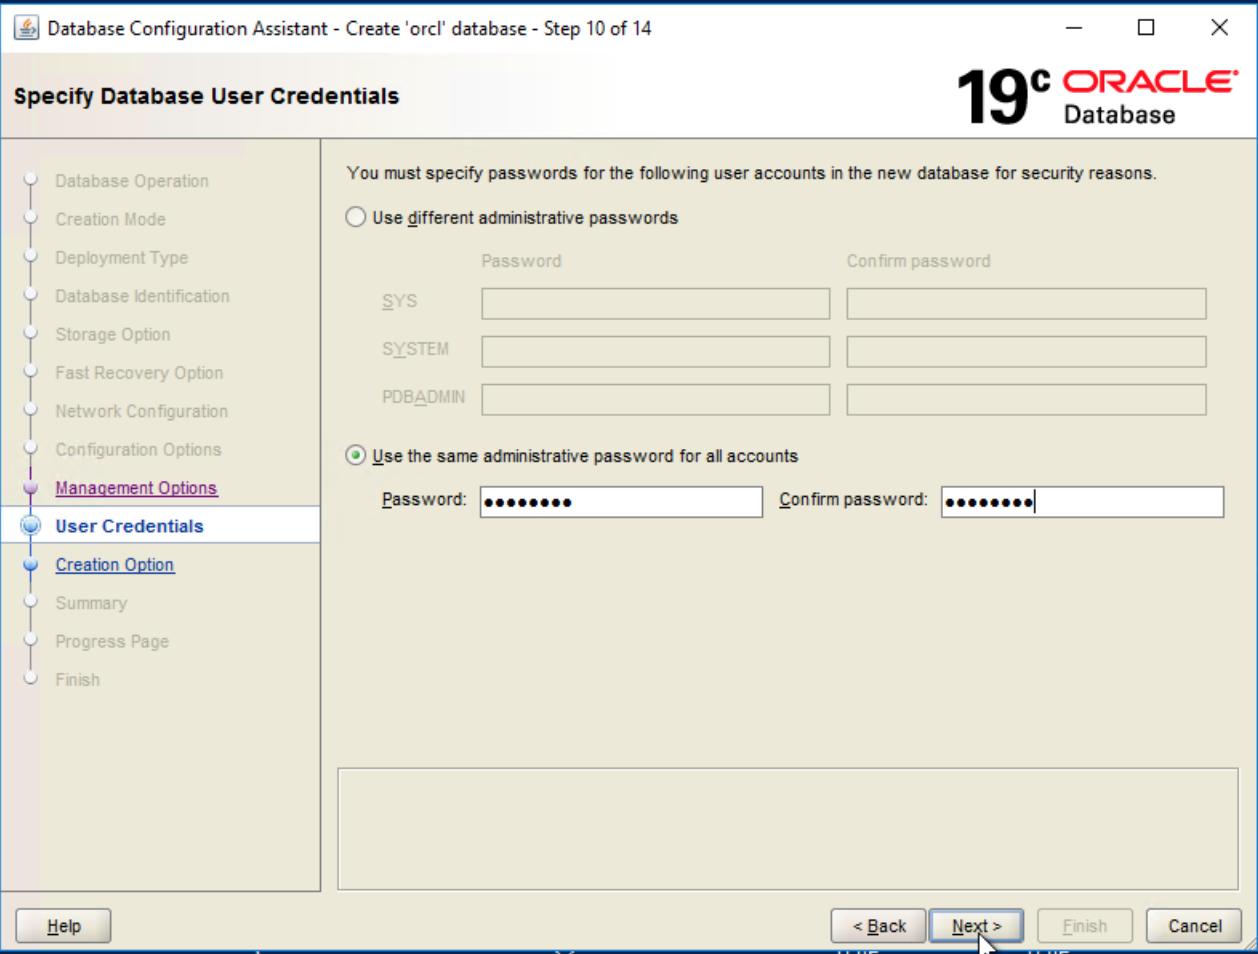This screenshot has height=954, width=1258.
Task: Click the Finish step text in sidebar
Action: (77, 680)
